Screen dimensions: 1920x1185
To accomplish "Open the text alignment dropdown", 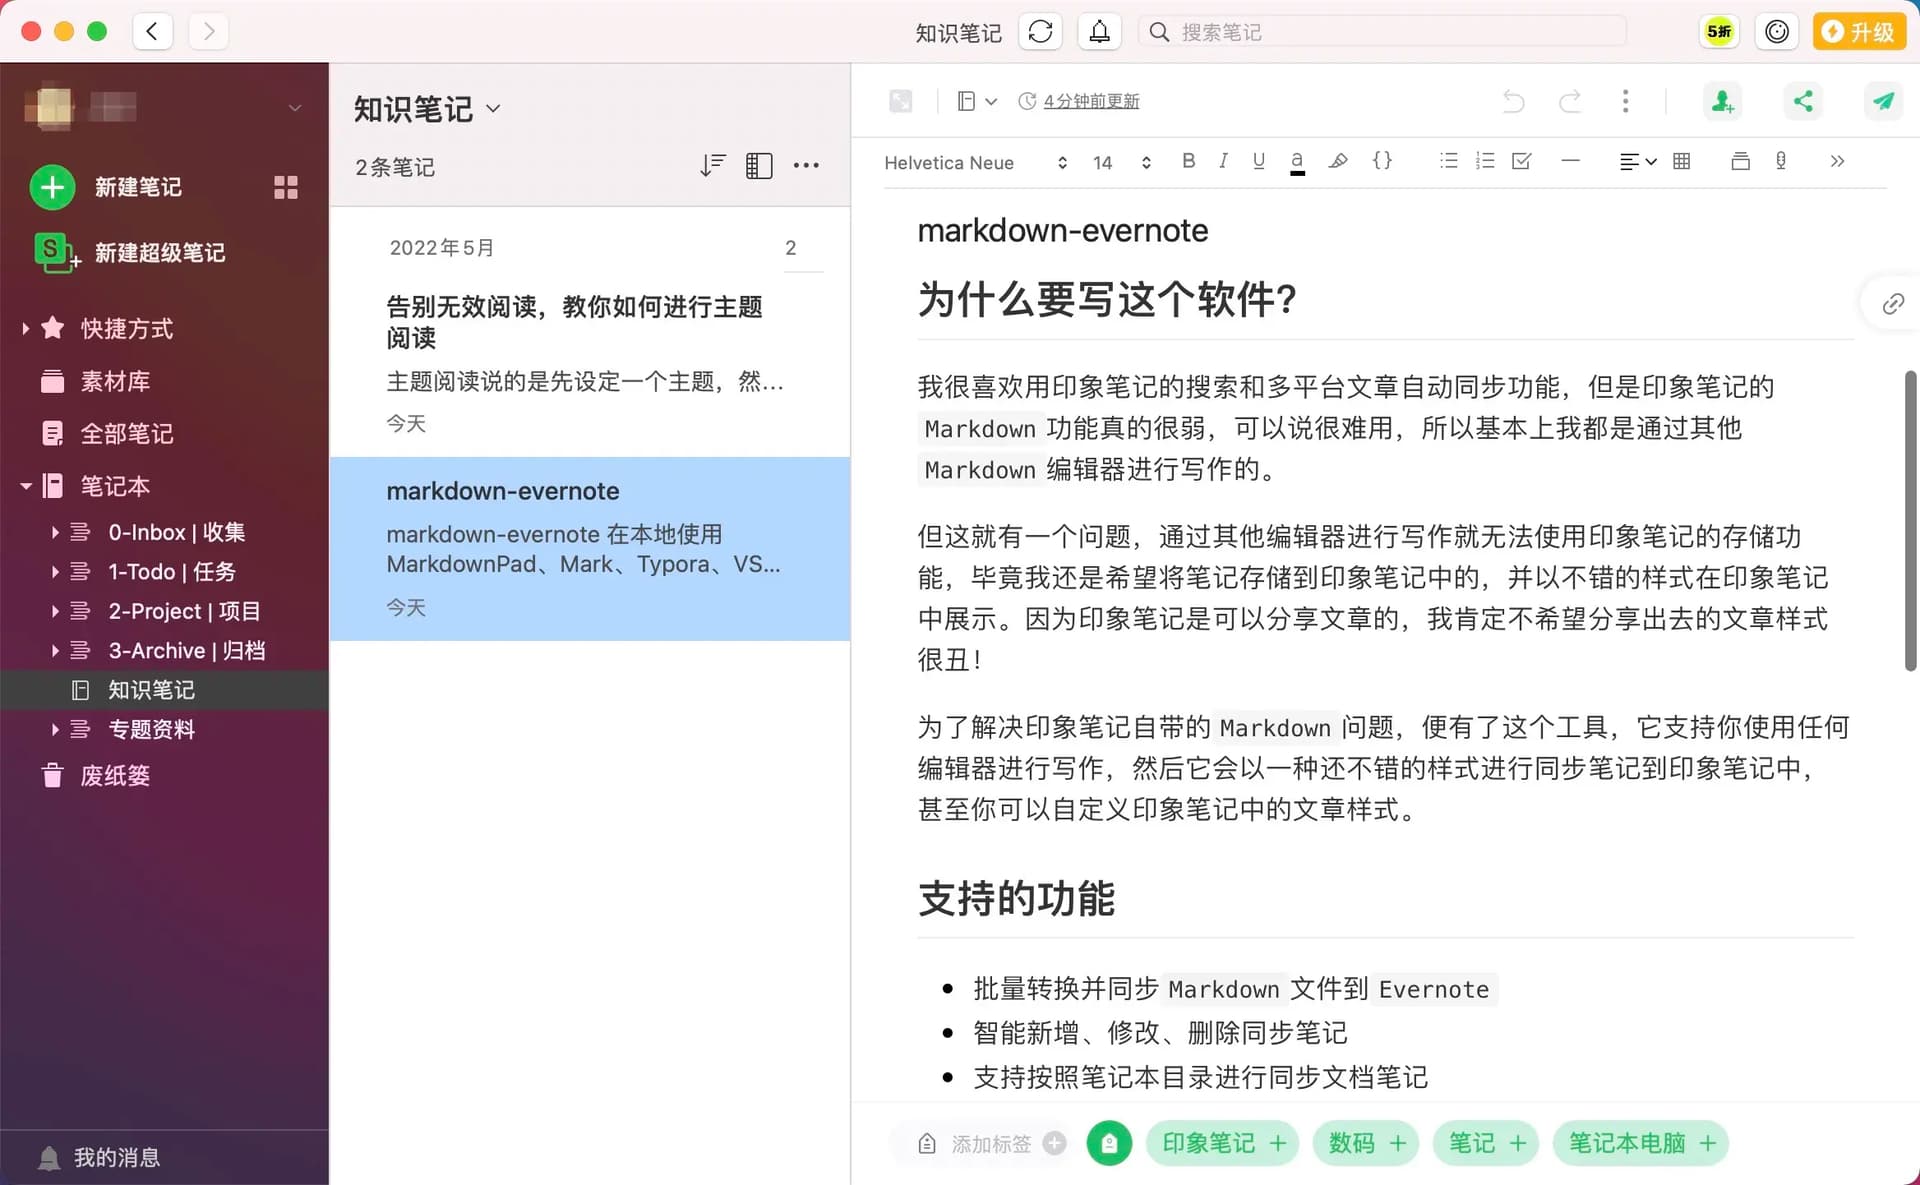I will point(1637,161).
